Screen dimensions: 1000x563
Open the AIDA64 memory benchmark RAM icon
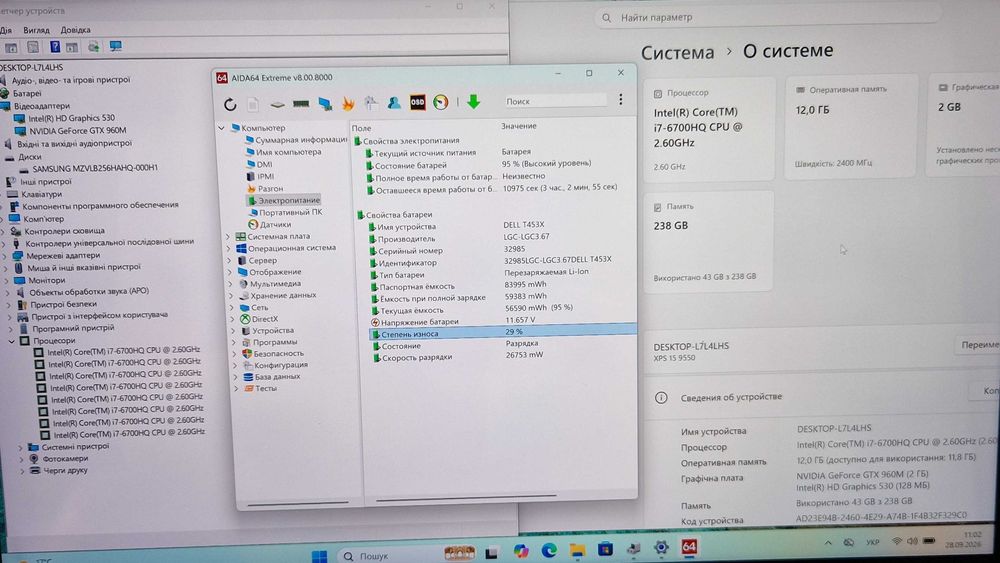click(x=301, y=104)
